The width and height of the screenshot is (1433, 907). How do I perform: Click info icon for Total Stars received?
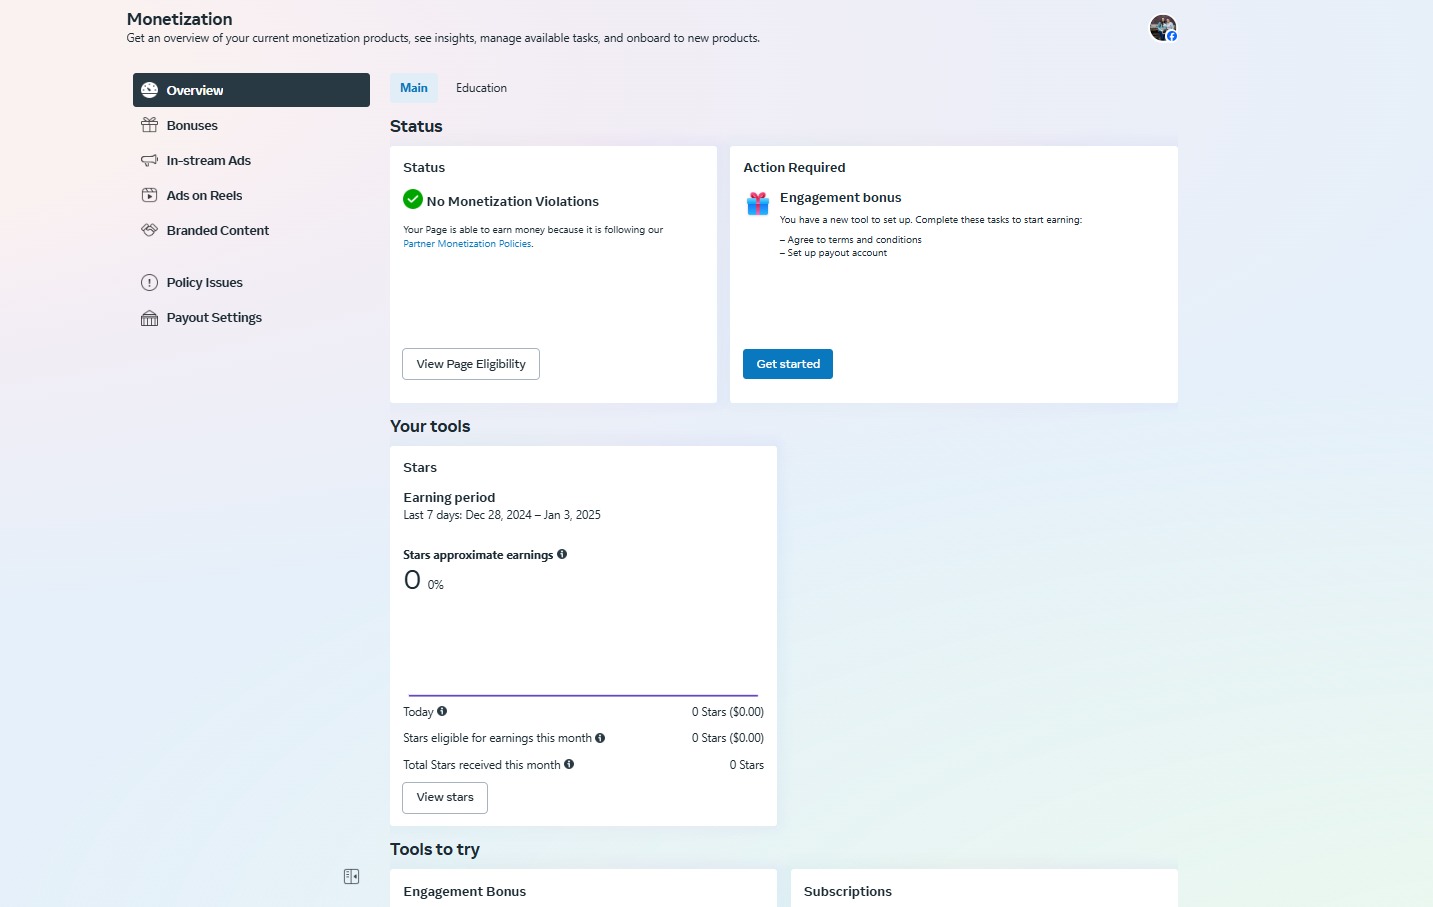click(569, 764)
